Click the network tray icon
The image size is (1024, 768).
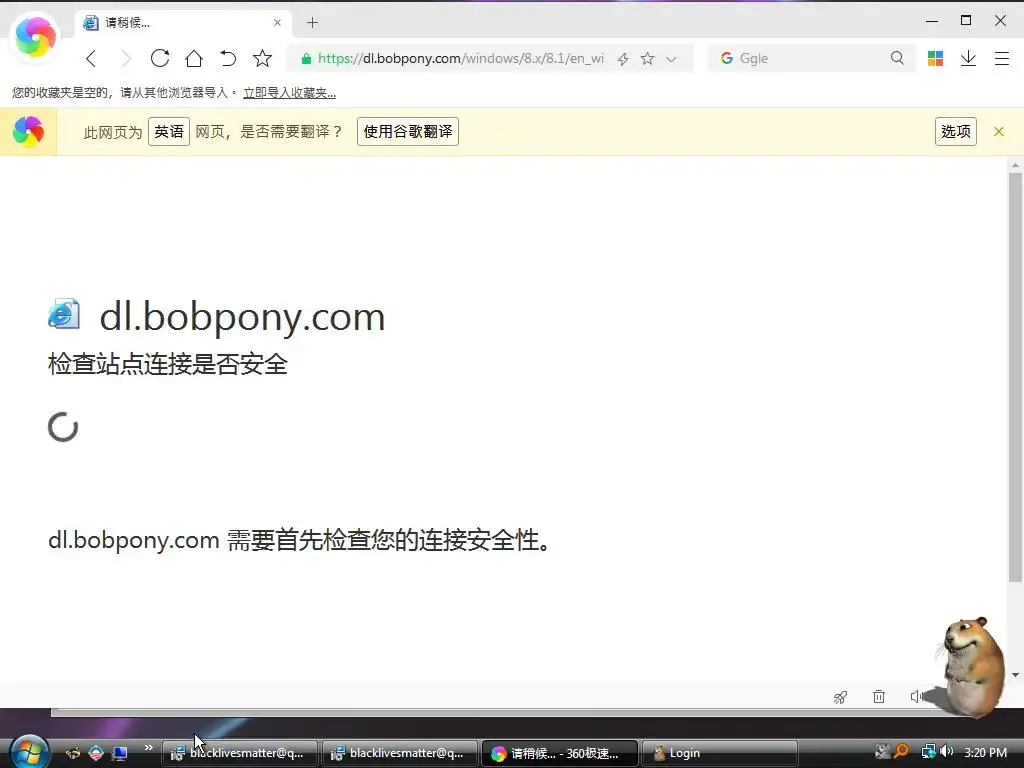(x=928, y=752)
